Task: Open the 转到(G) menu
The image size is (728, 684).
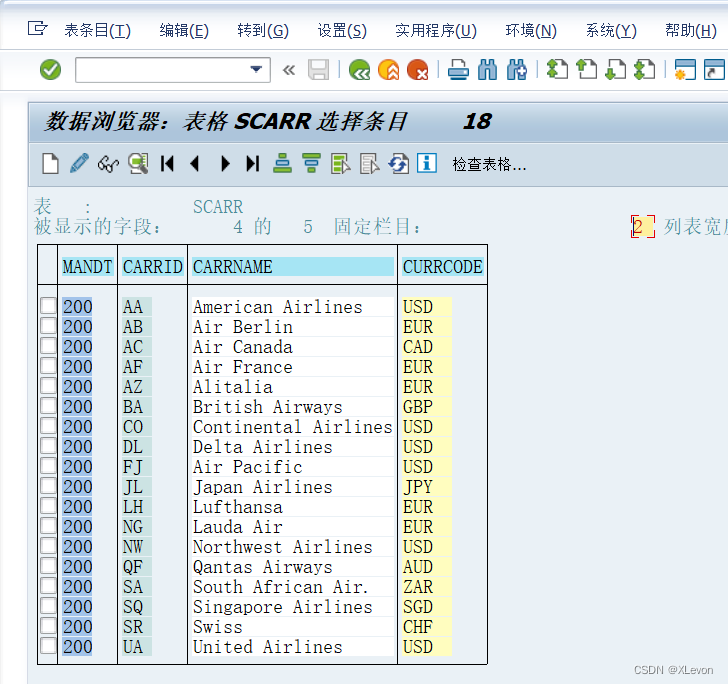Action: pyautogui.click(x=263, y=31)
